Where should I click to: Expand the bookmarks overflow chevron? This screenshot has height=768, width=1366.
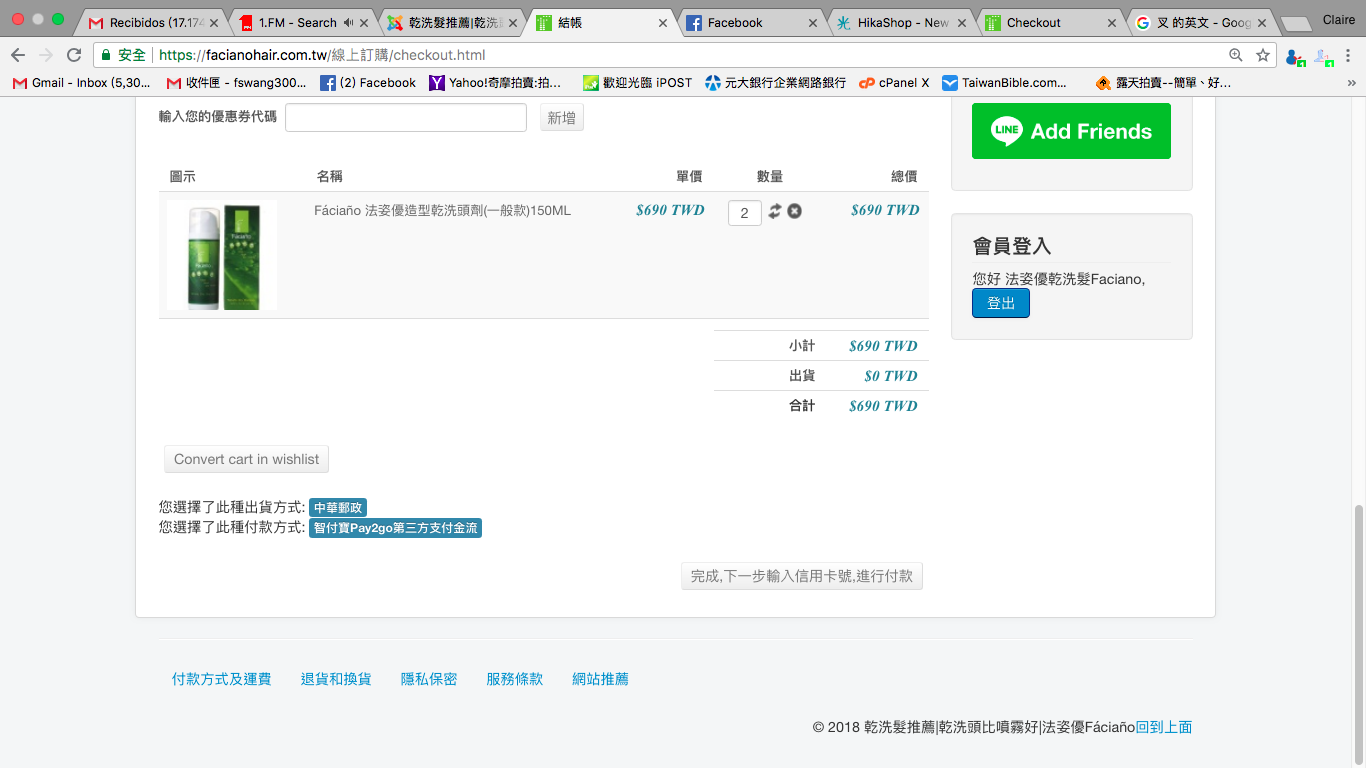1351,83
